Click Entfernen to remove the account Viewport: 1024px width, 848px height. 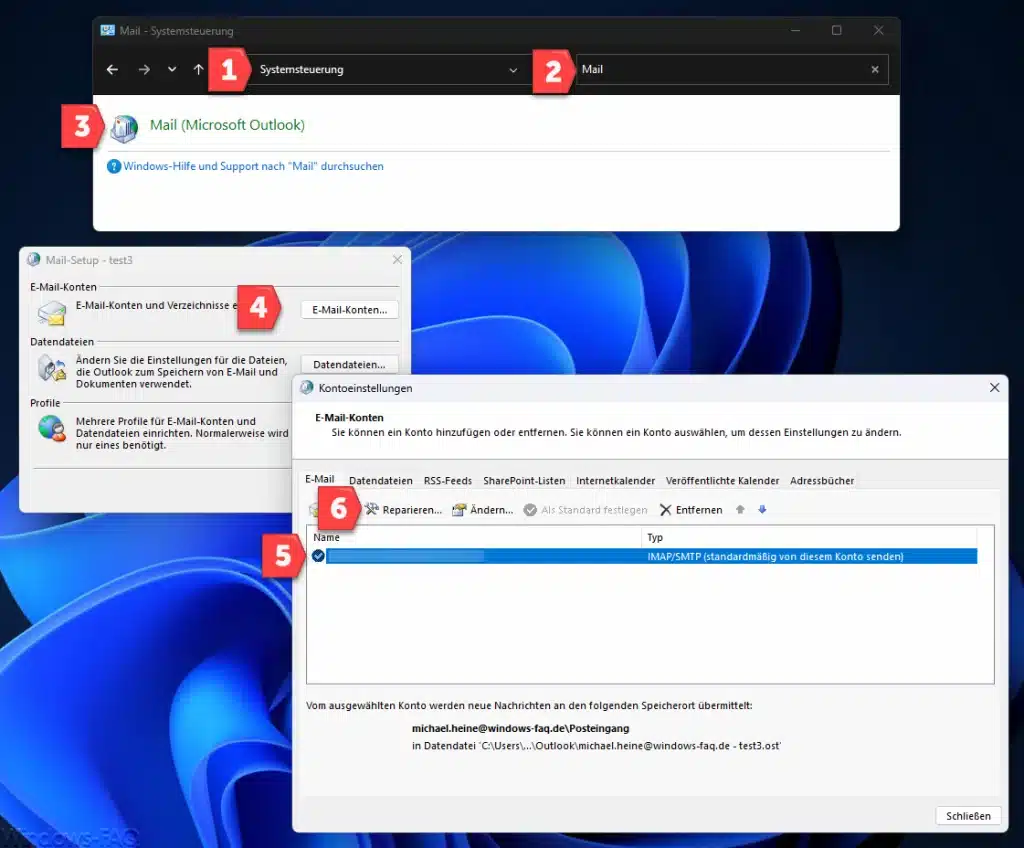pos(691,510)
